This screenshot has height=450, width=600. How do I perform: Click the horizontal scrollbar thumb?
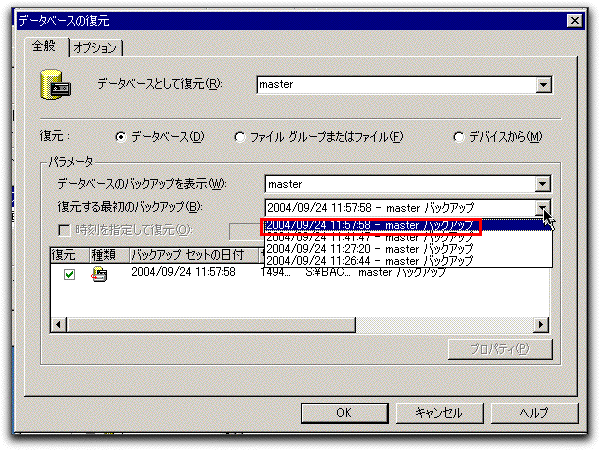click(x=211, y=325)
